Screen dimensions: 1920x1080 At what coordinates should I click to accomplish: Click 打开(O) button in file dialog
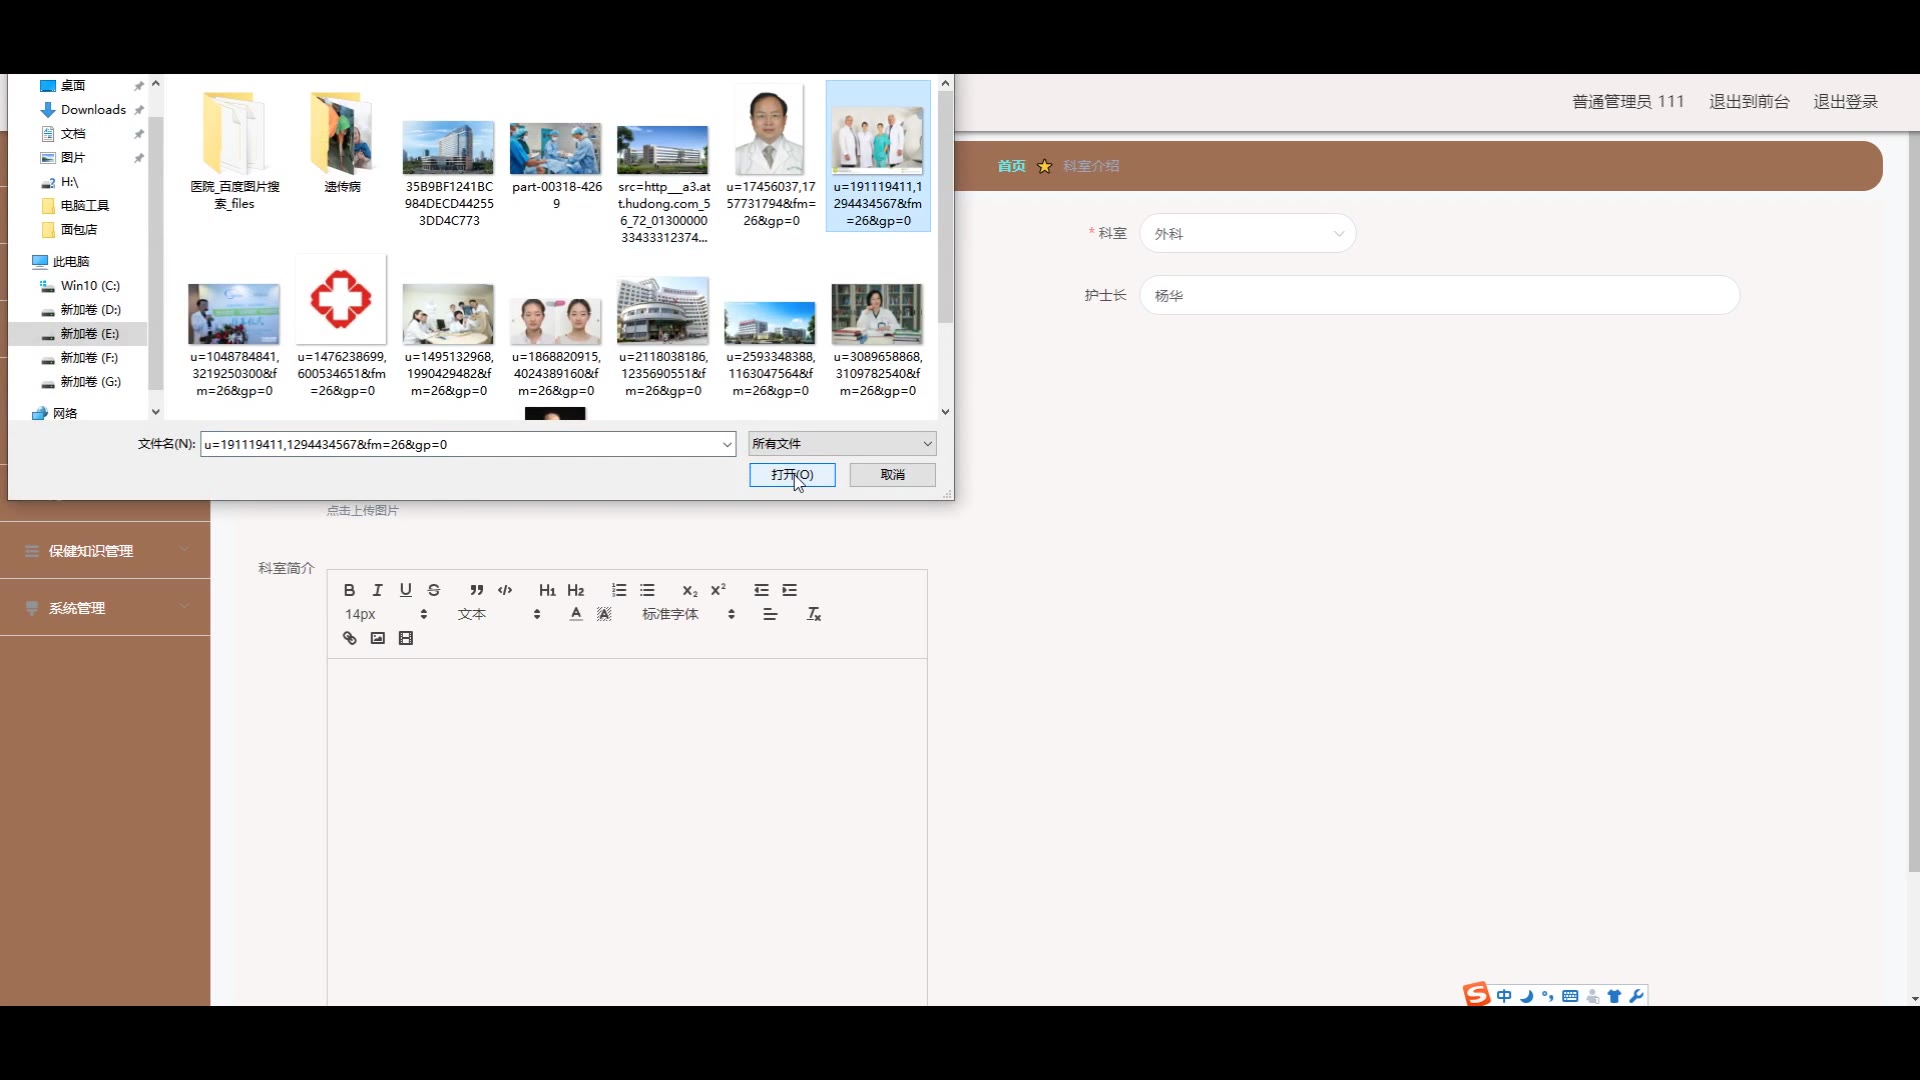tap(791, 475)
